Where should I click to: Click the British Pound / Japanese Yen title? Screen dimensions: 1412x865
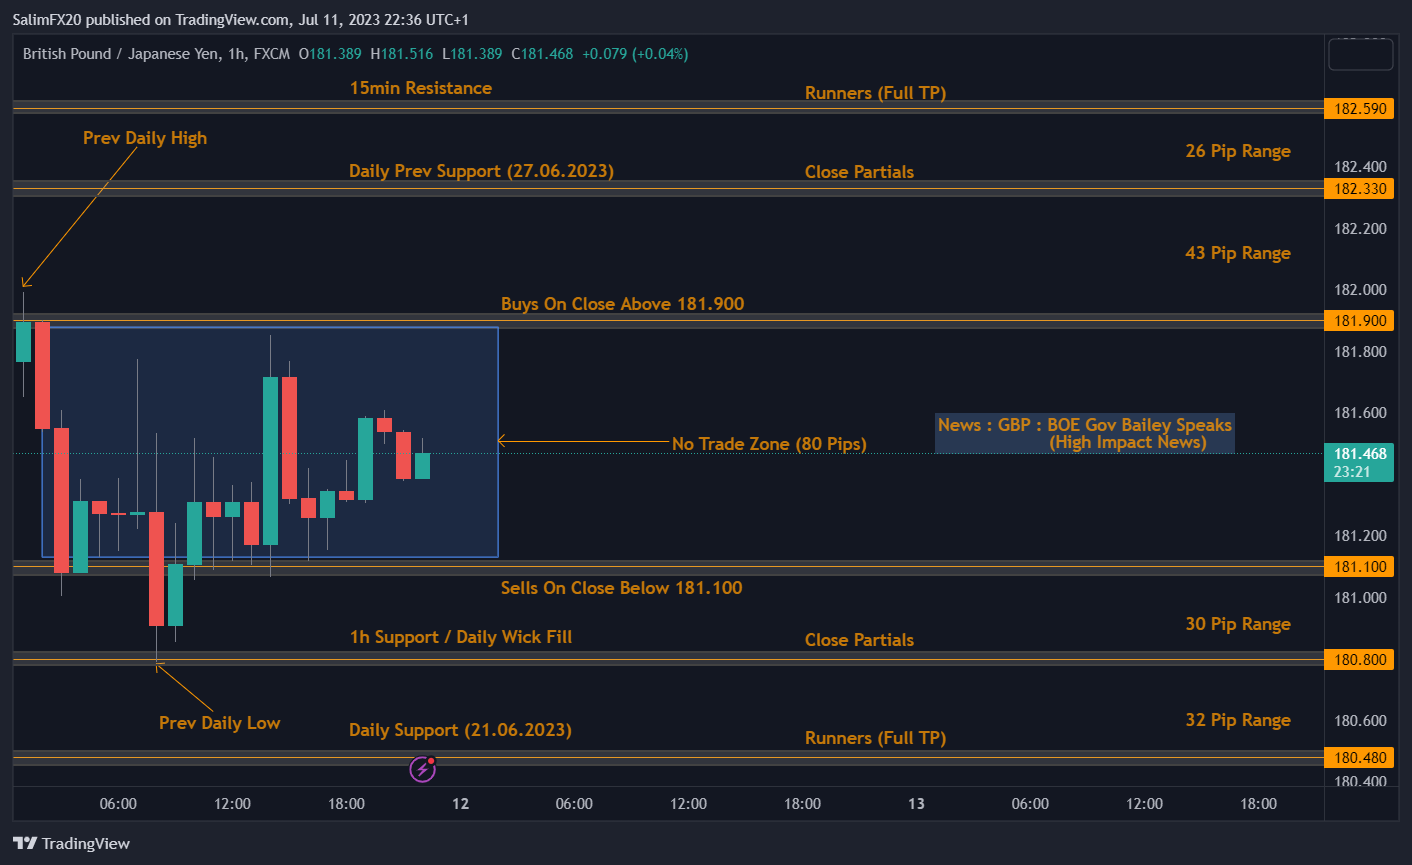[123, 54]
